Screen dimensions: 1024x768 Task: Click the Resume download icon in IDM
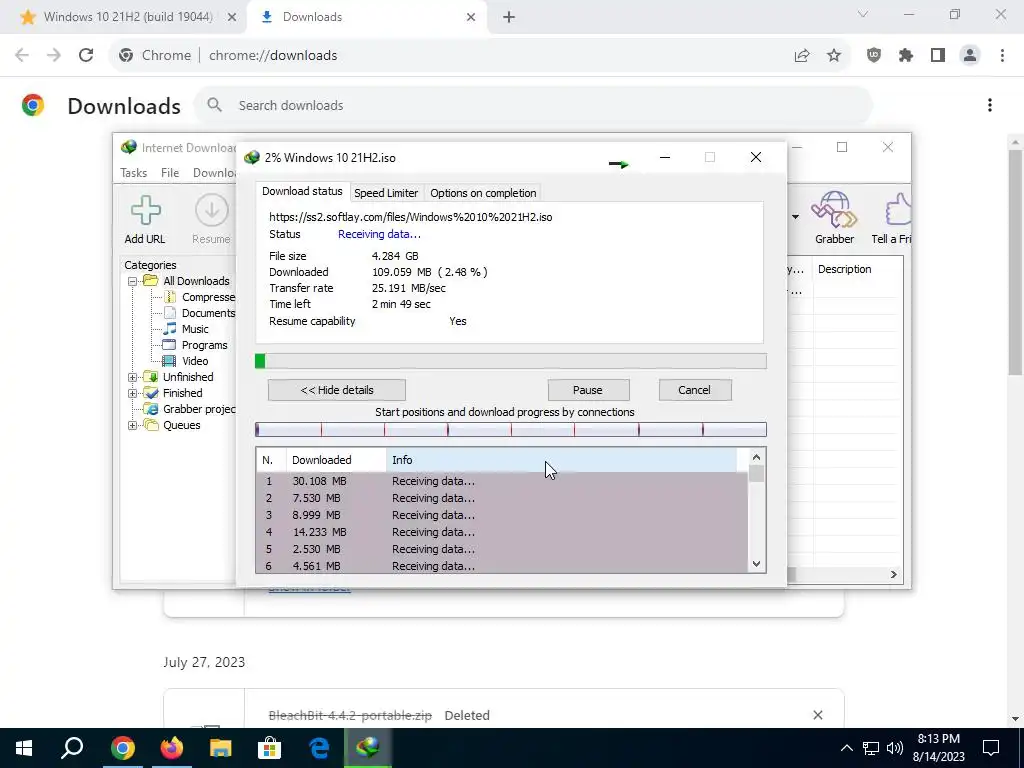[211, 210]
